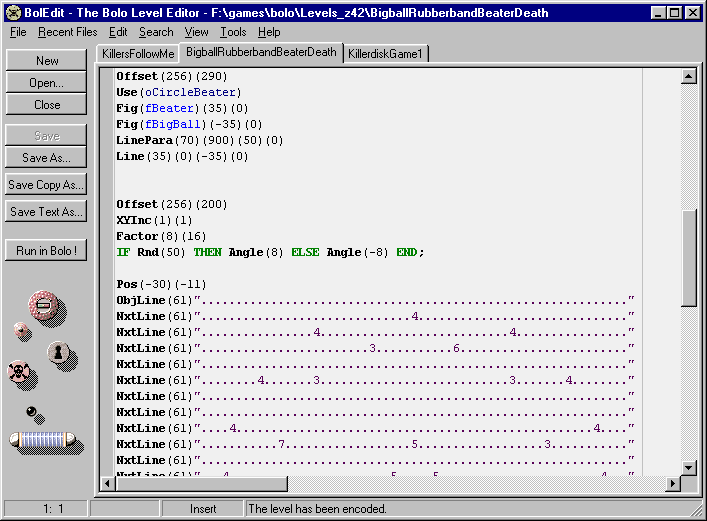Click the Save As... button

tap(46, 158)
